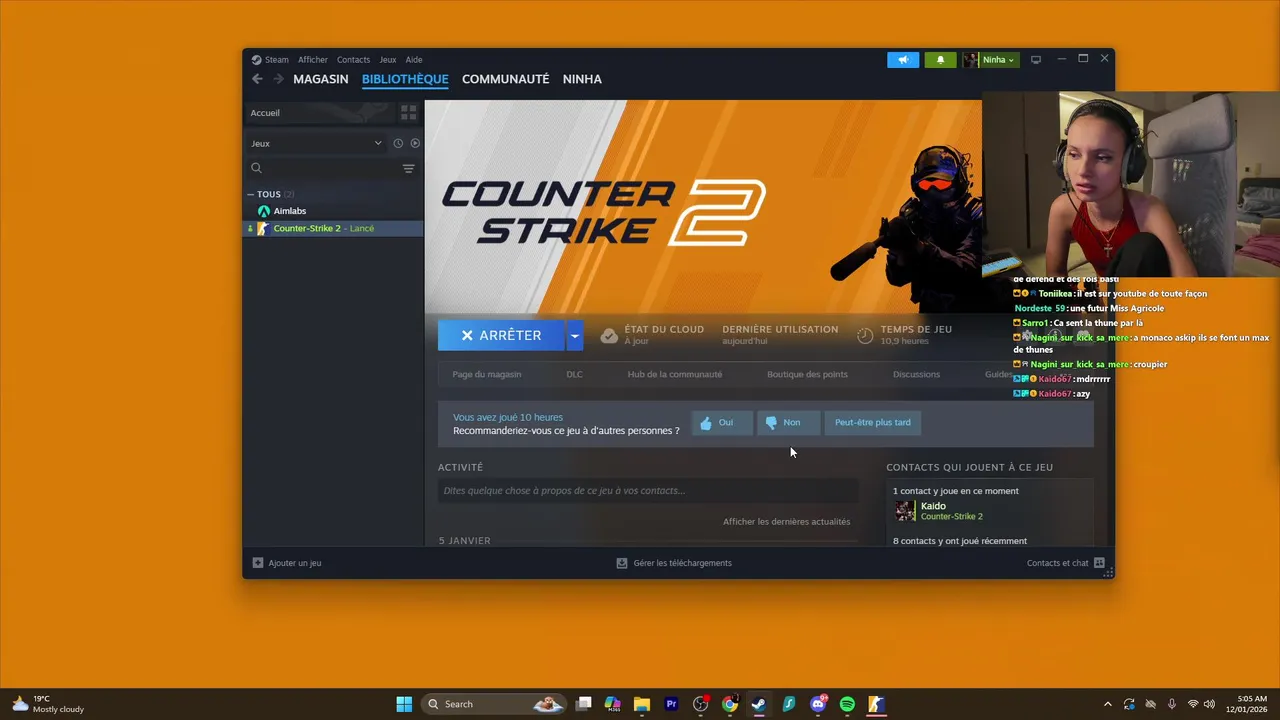Image resolution: width=1280 pixels, height=720 pixels.
Task: Recommend the game by clicking Oui
Action: 721,423
